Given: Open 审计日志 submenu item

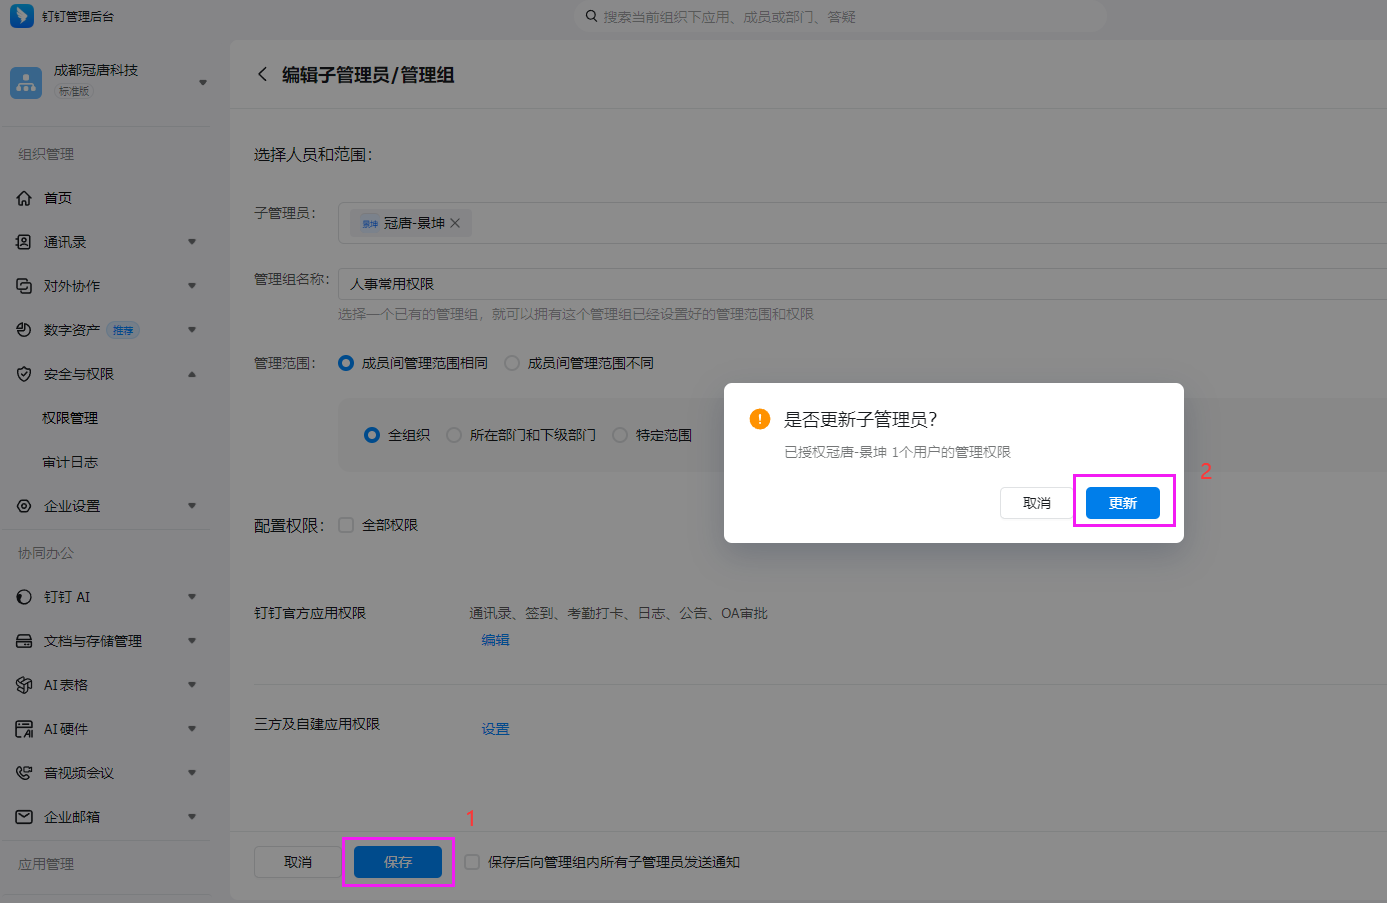Looking at the screenshot, I should coord(70,462).
